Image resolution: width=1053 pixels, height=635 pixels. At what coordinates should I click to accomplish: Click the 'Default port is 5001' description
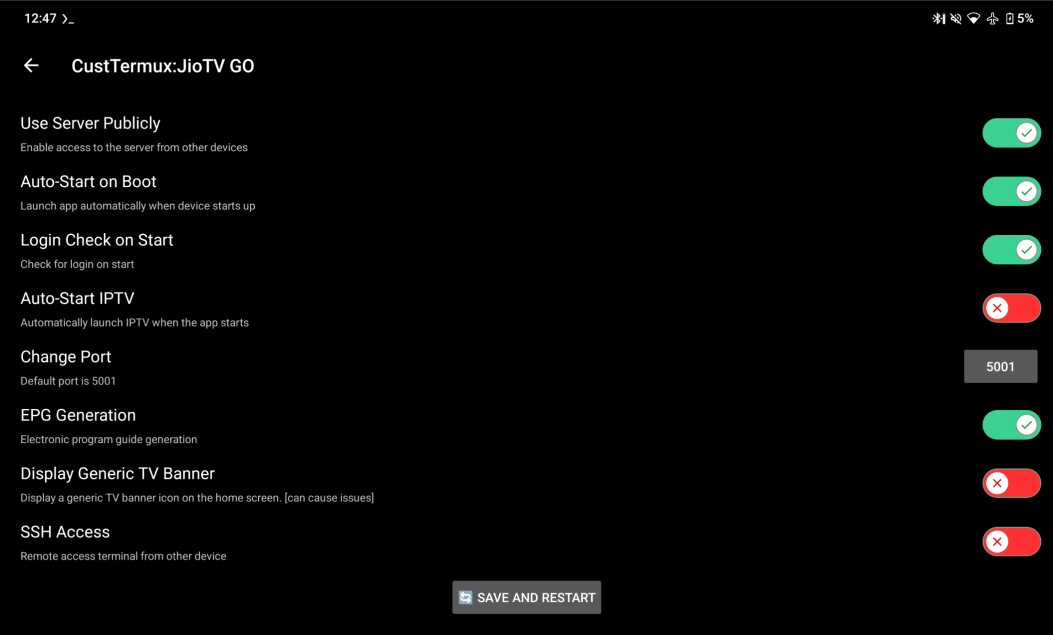[x=68, y=381]
